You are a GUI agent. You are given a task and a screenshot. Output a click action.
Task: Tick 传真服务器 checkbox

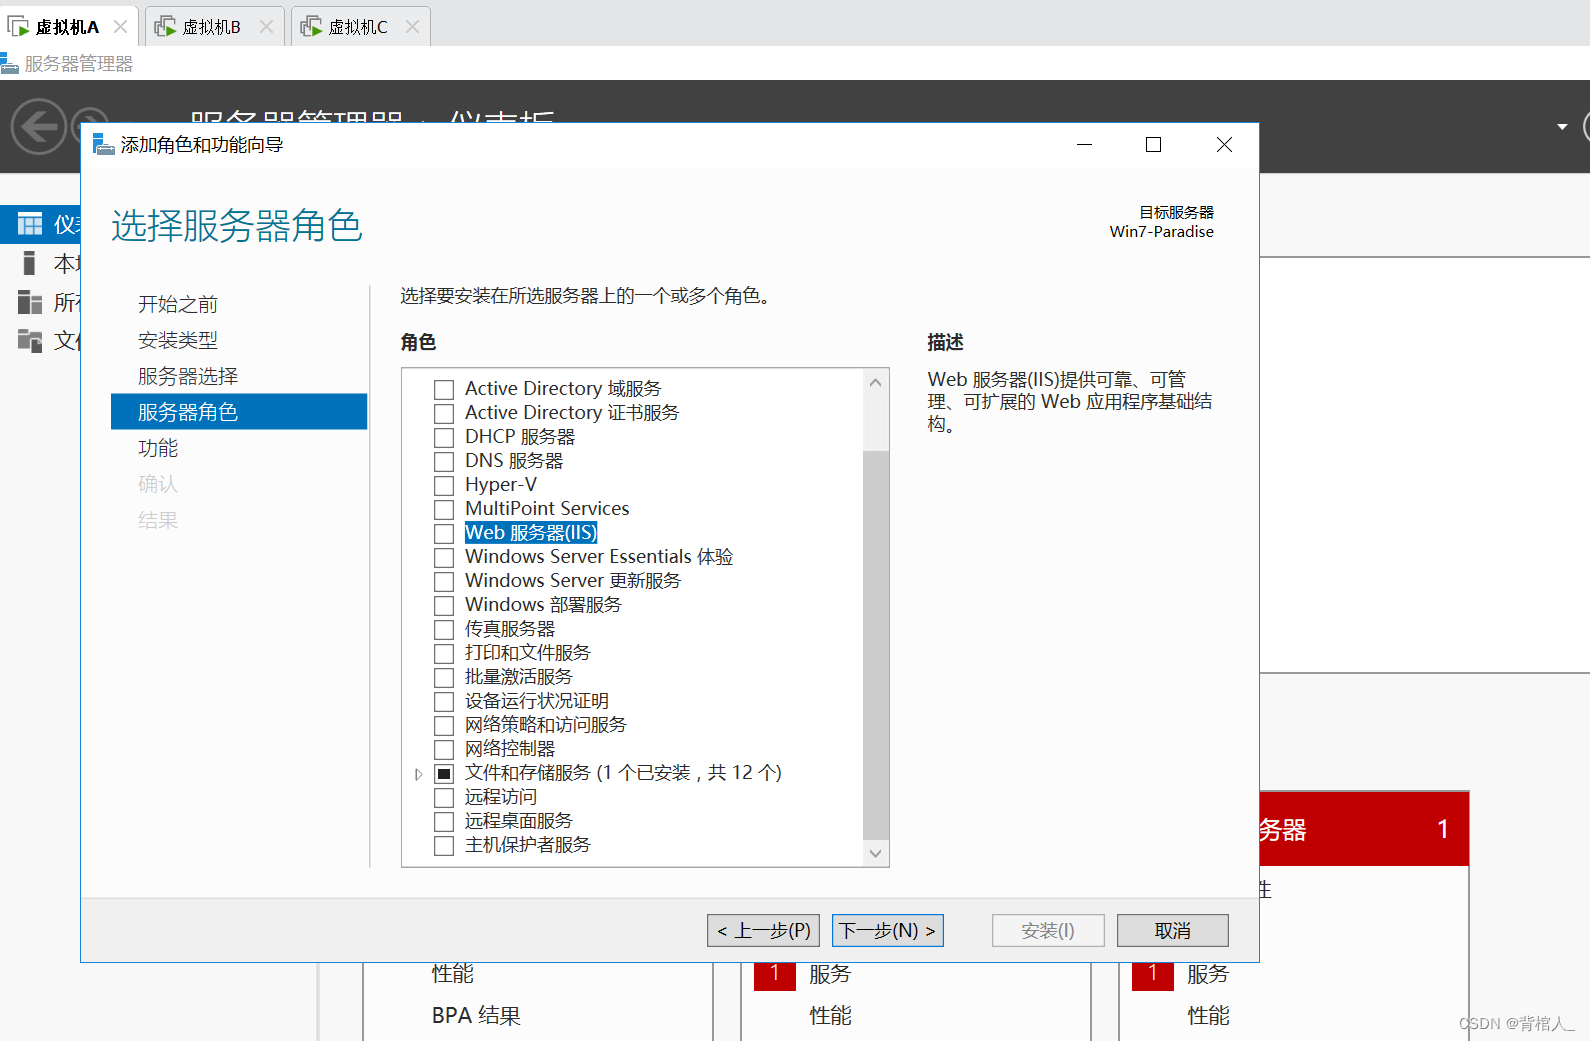click(x=444, y=629)
